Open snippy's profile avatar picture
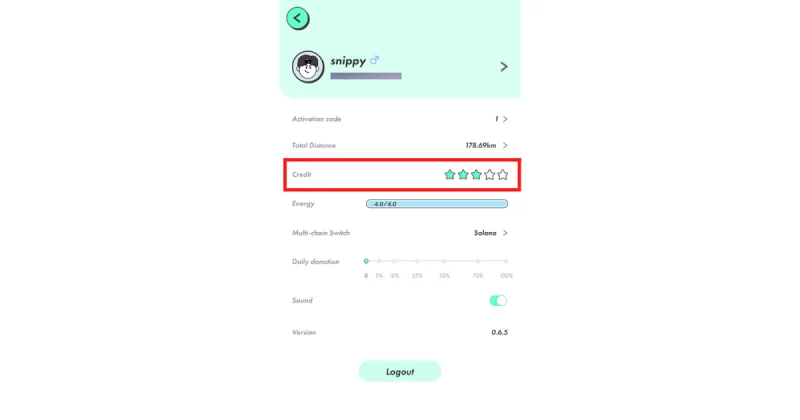Image resolution: width=800 pixels, height=420 pixels. coord(308,67)
